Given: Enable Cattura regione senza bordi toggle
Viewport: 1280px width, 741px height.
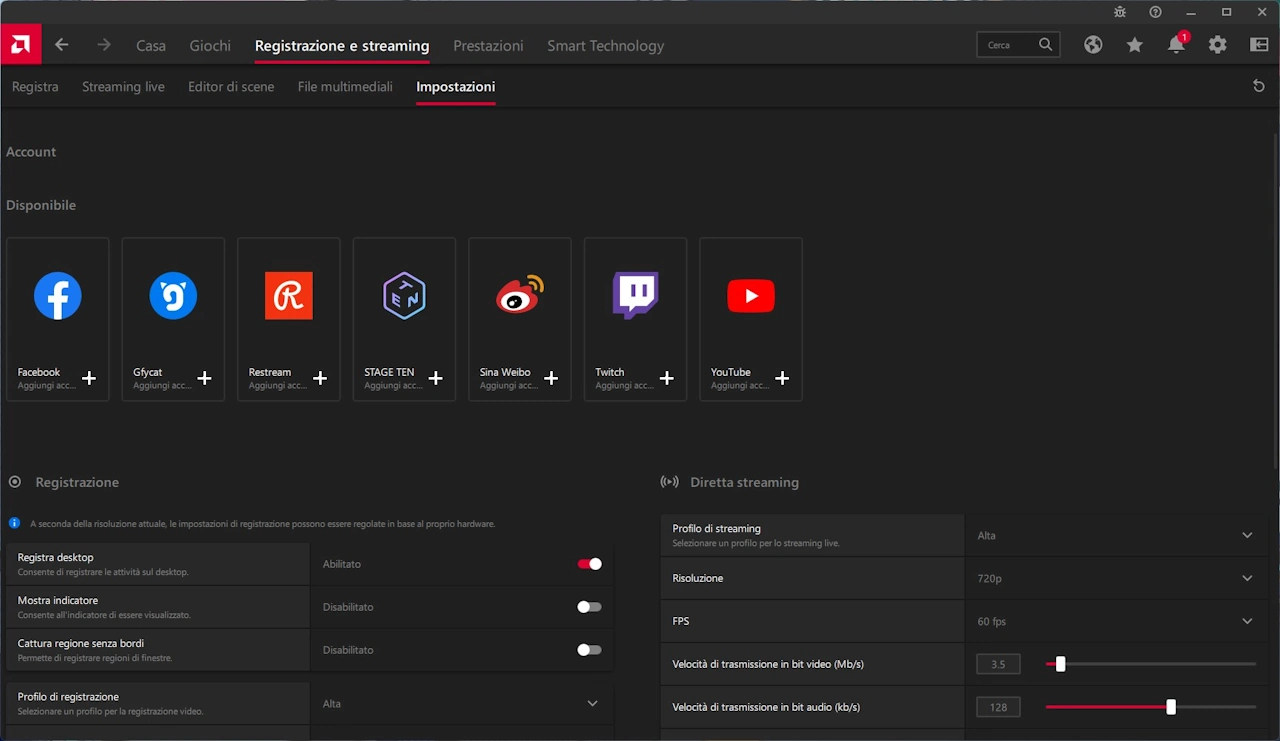Looking at the screenshot, I should coord(589,650).
